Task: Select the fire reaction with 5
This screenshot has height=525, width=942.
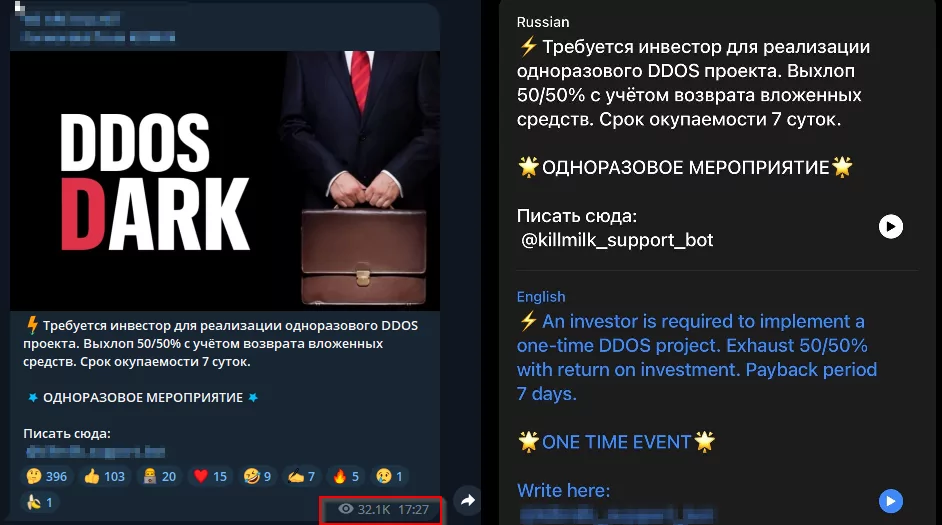Action: 346,476
